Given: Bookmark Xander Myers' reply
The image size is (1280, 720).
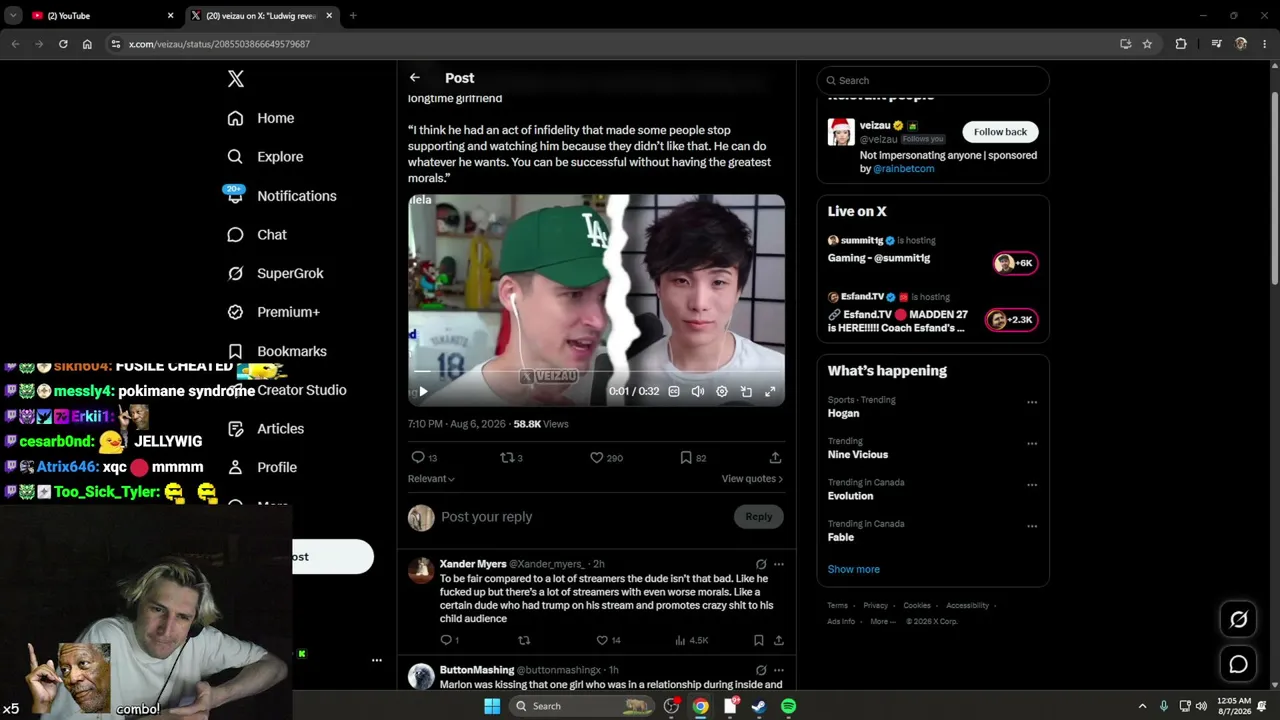Looking at the screenshot, I should pyautogui.click(x=758, y=640).
